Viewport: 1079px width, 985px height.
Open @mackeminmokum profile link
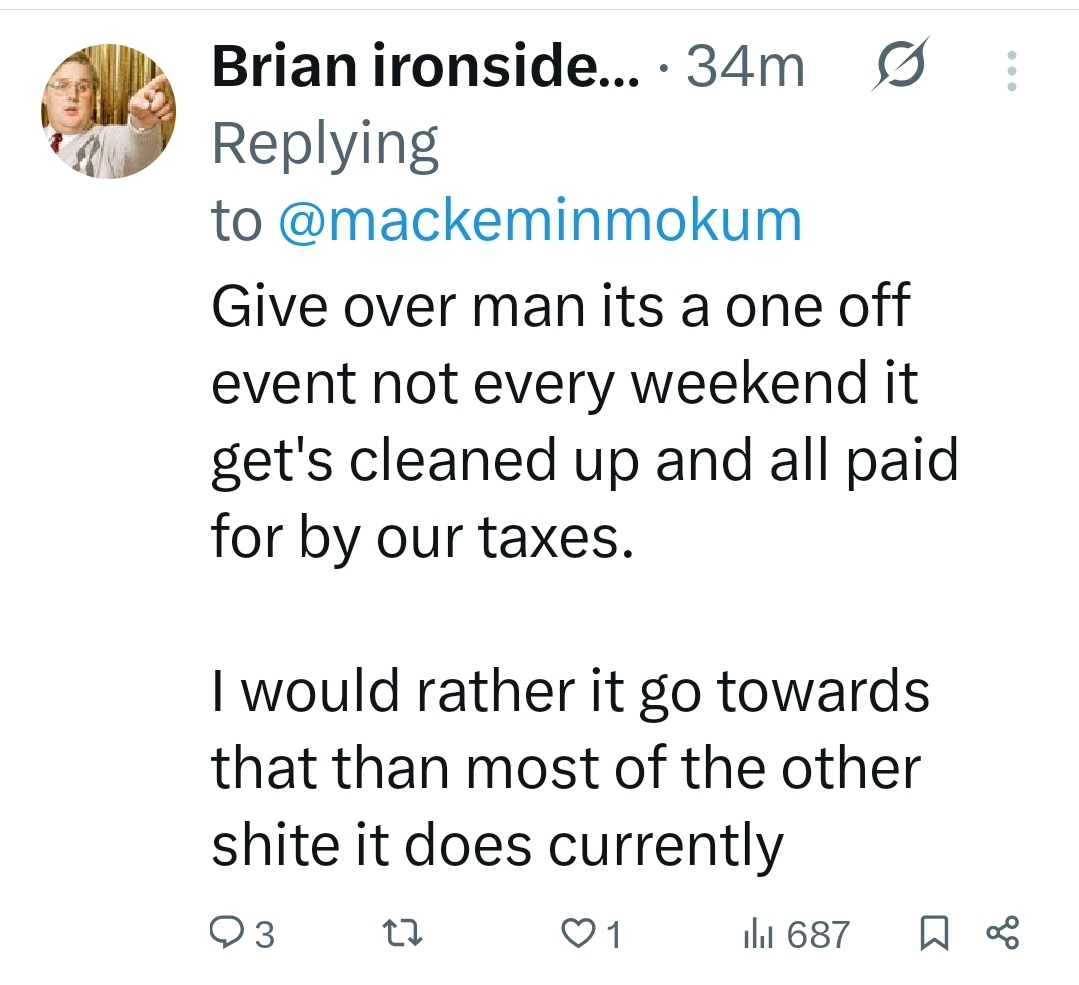point(540,221)
